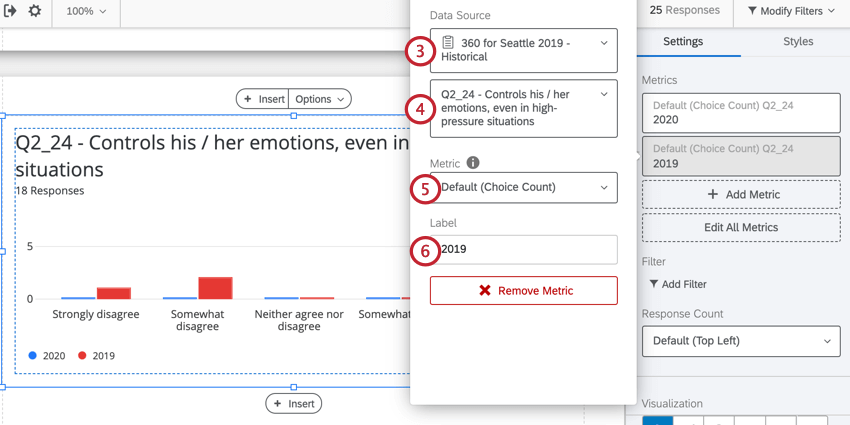The image size is (850, 425).
Task: Click the red X icon in Remove Metric
Action: pyautogui.click(x=485, y=291)
